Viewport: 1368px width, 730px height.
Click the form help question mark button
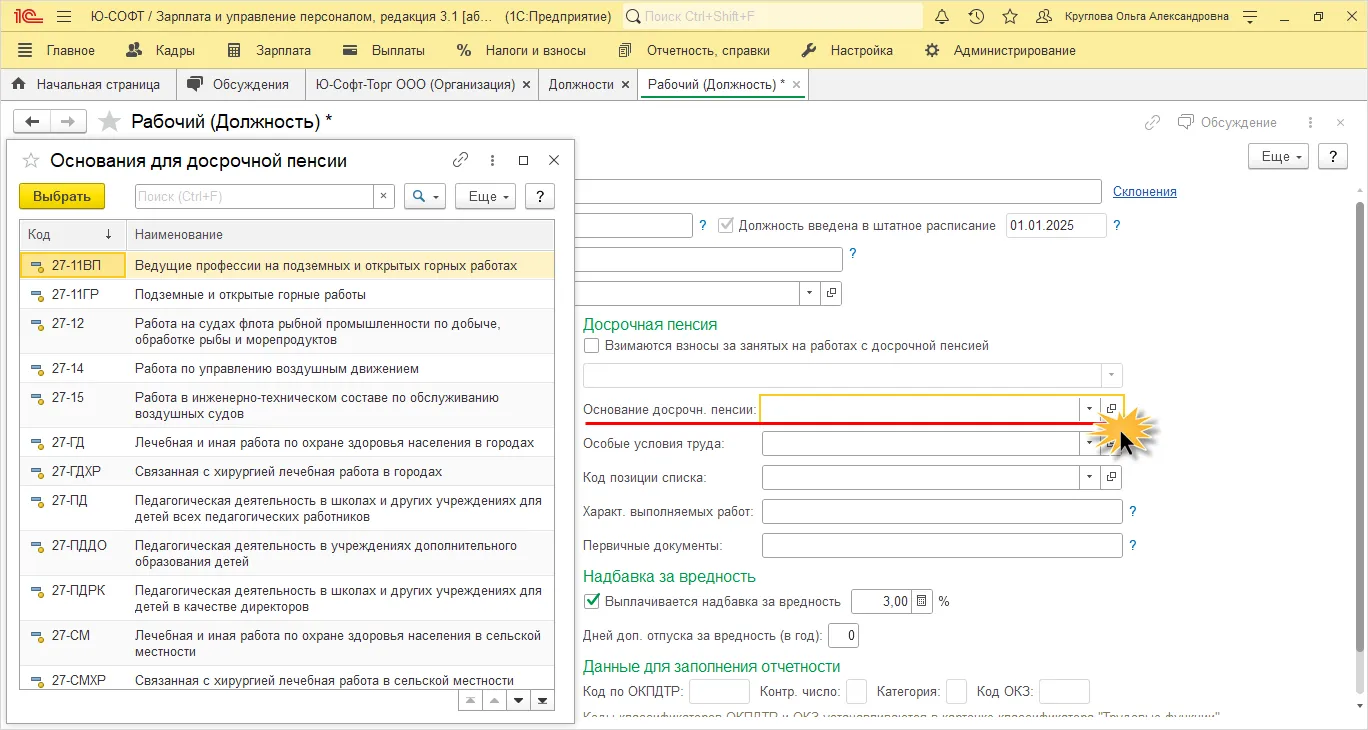[x=1333, y=157]
